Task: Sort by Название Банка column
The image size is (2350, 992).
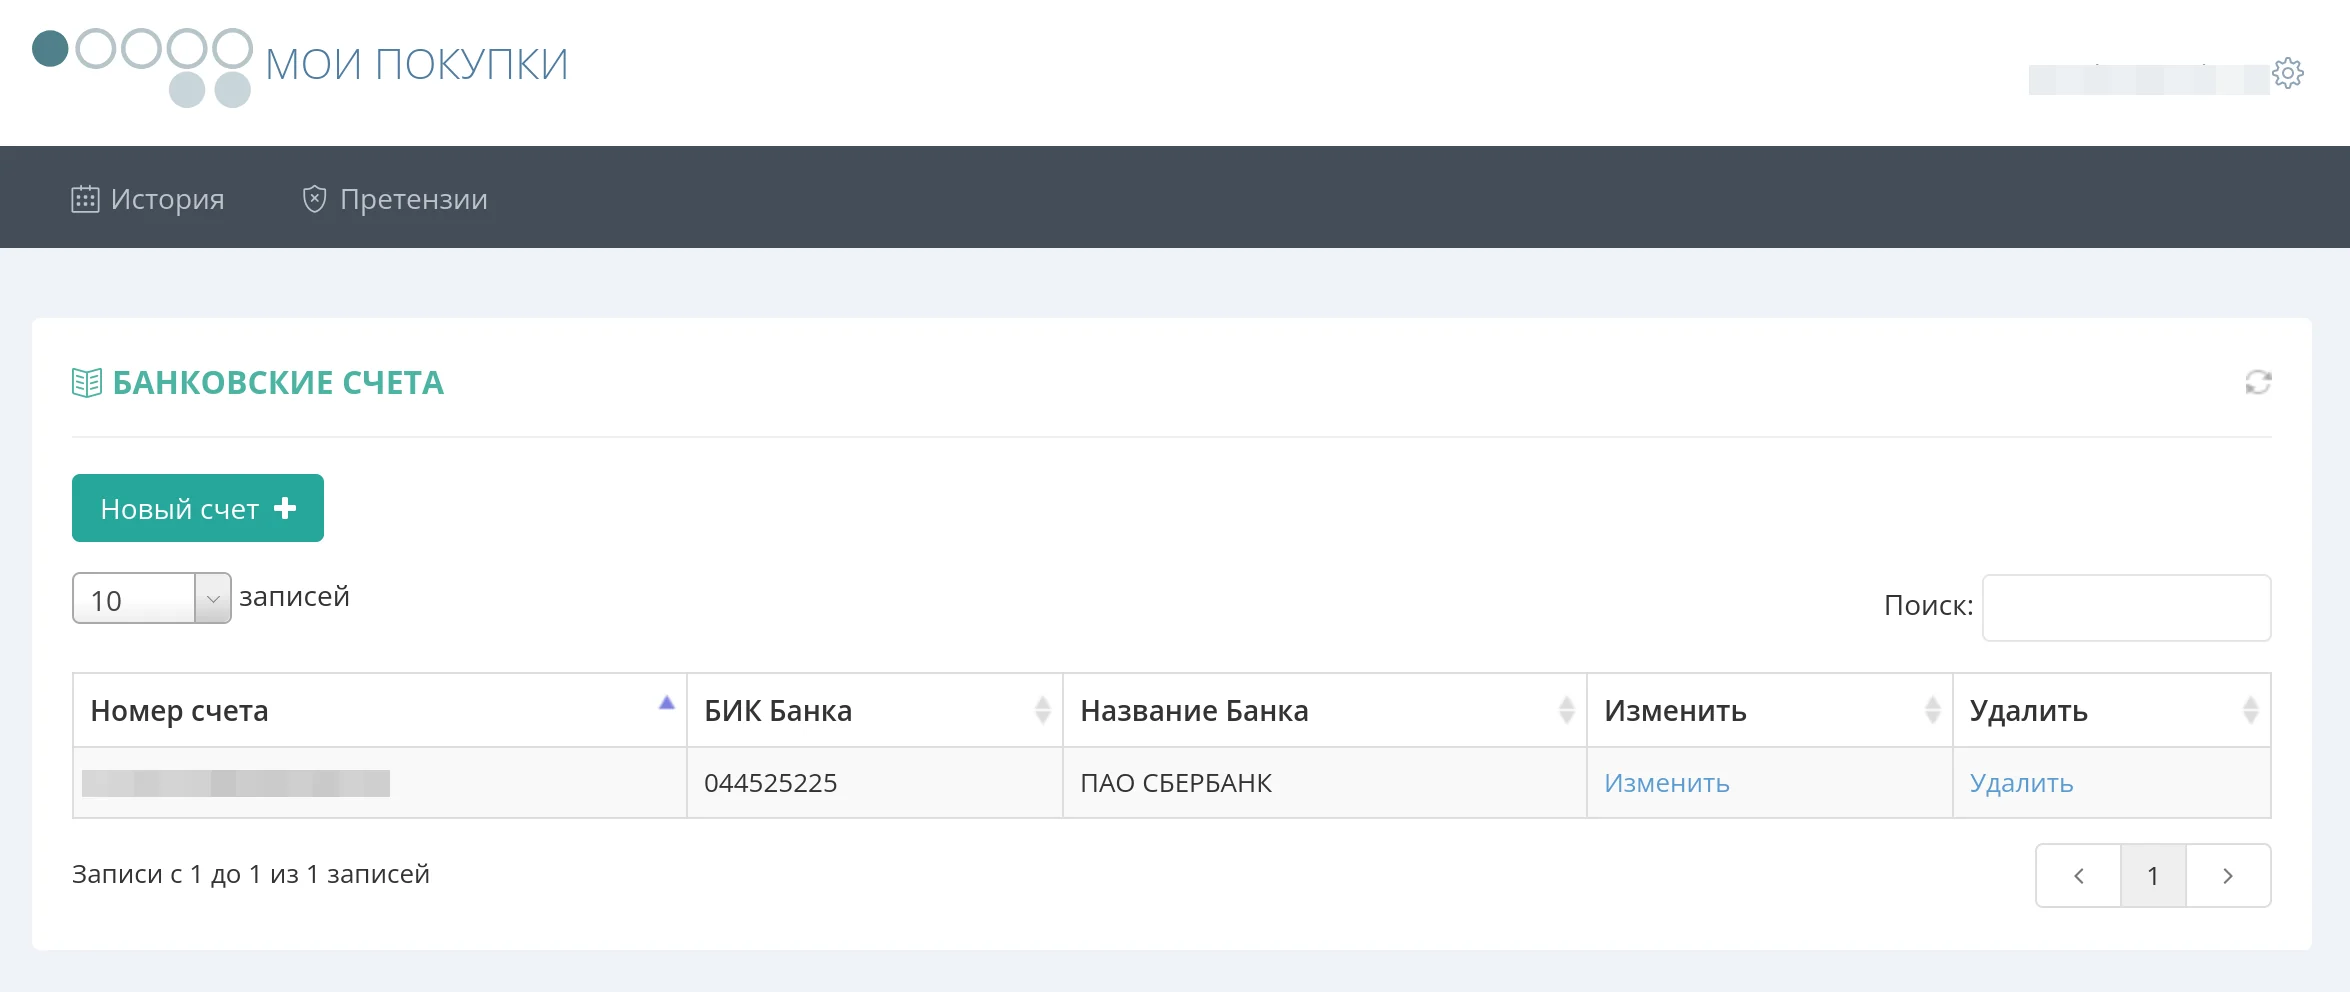Action: click(x=1566, y=710)
